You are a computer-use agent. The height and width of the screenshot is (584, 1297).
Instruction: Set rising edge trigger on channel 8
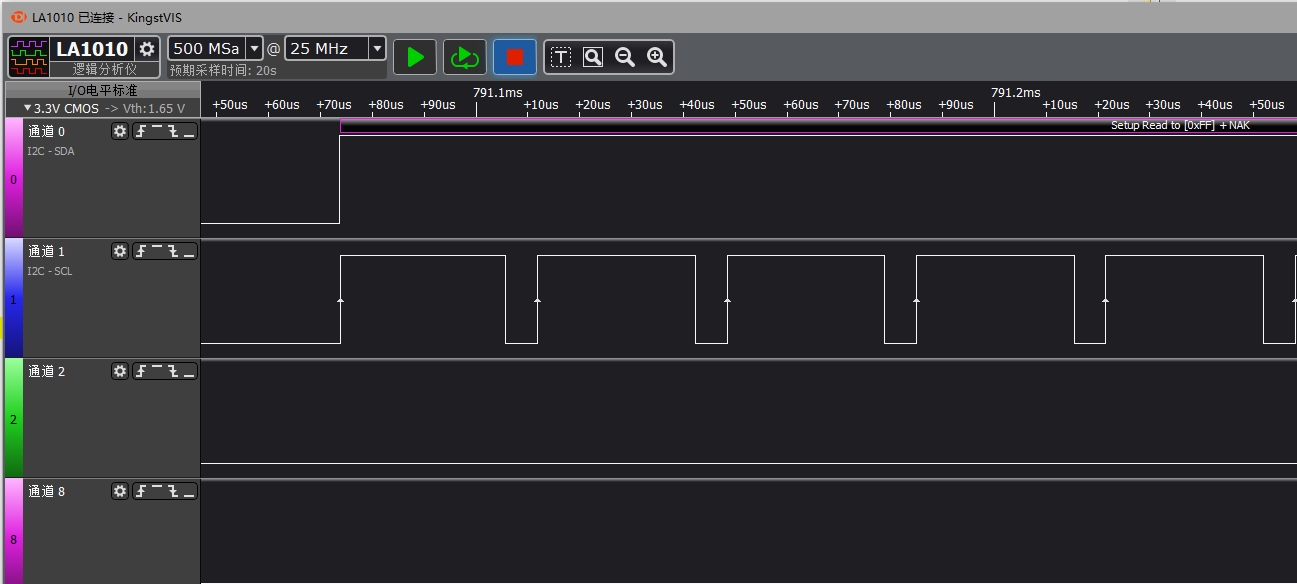point(141,491)
